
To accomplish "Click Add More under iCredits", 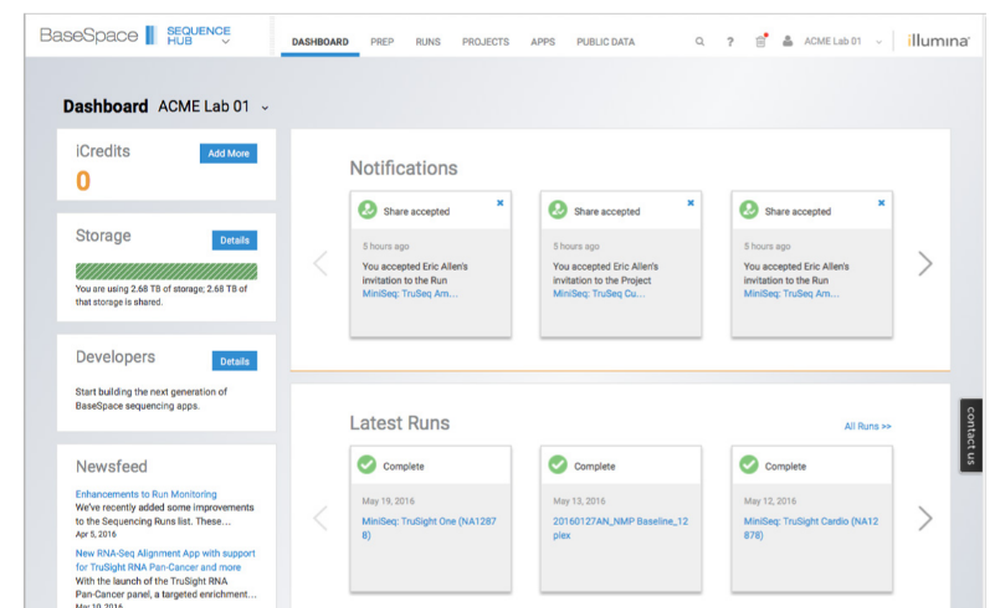I will pyautogui.click(x=229, y=153).
